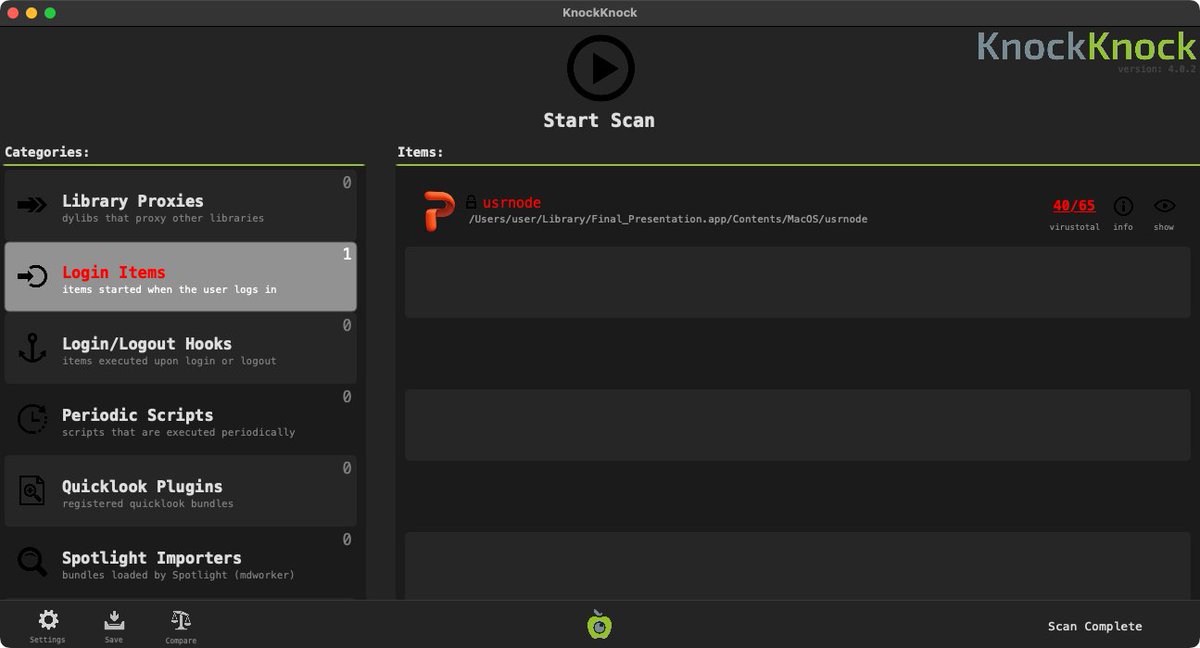Click the clock icon for Periodic Scripts
Viewport: 1200px width, 648px height.
32,420
